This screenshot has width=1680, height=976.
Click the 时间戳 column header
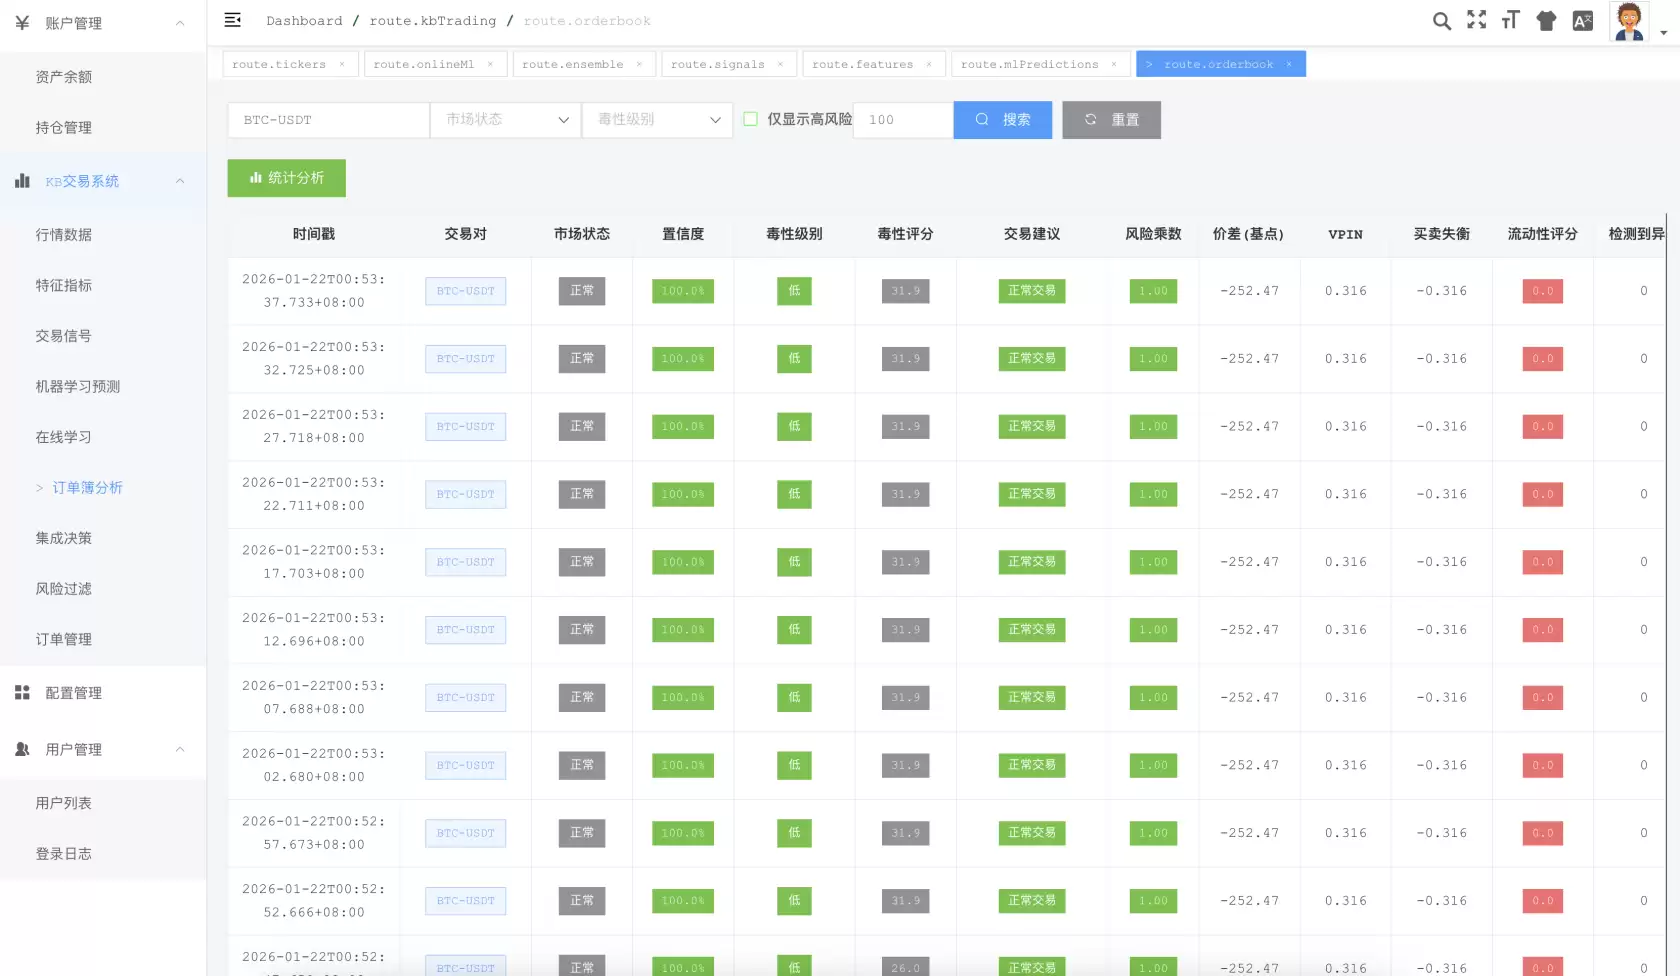(314, 234)
